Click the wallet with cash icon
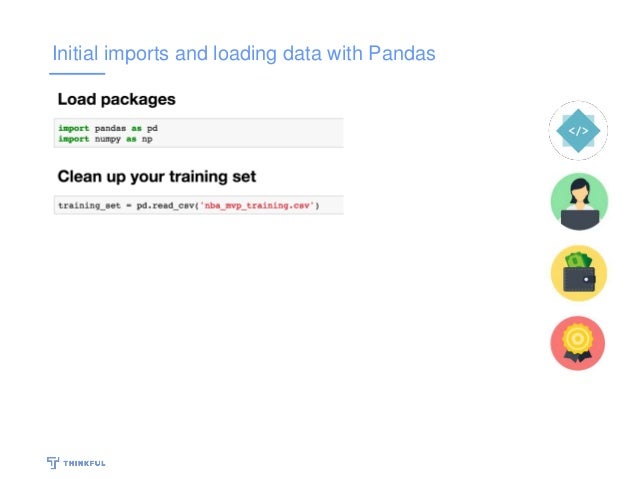 [579, 273]
